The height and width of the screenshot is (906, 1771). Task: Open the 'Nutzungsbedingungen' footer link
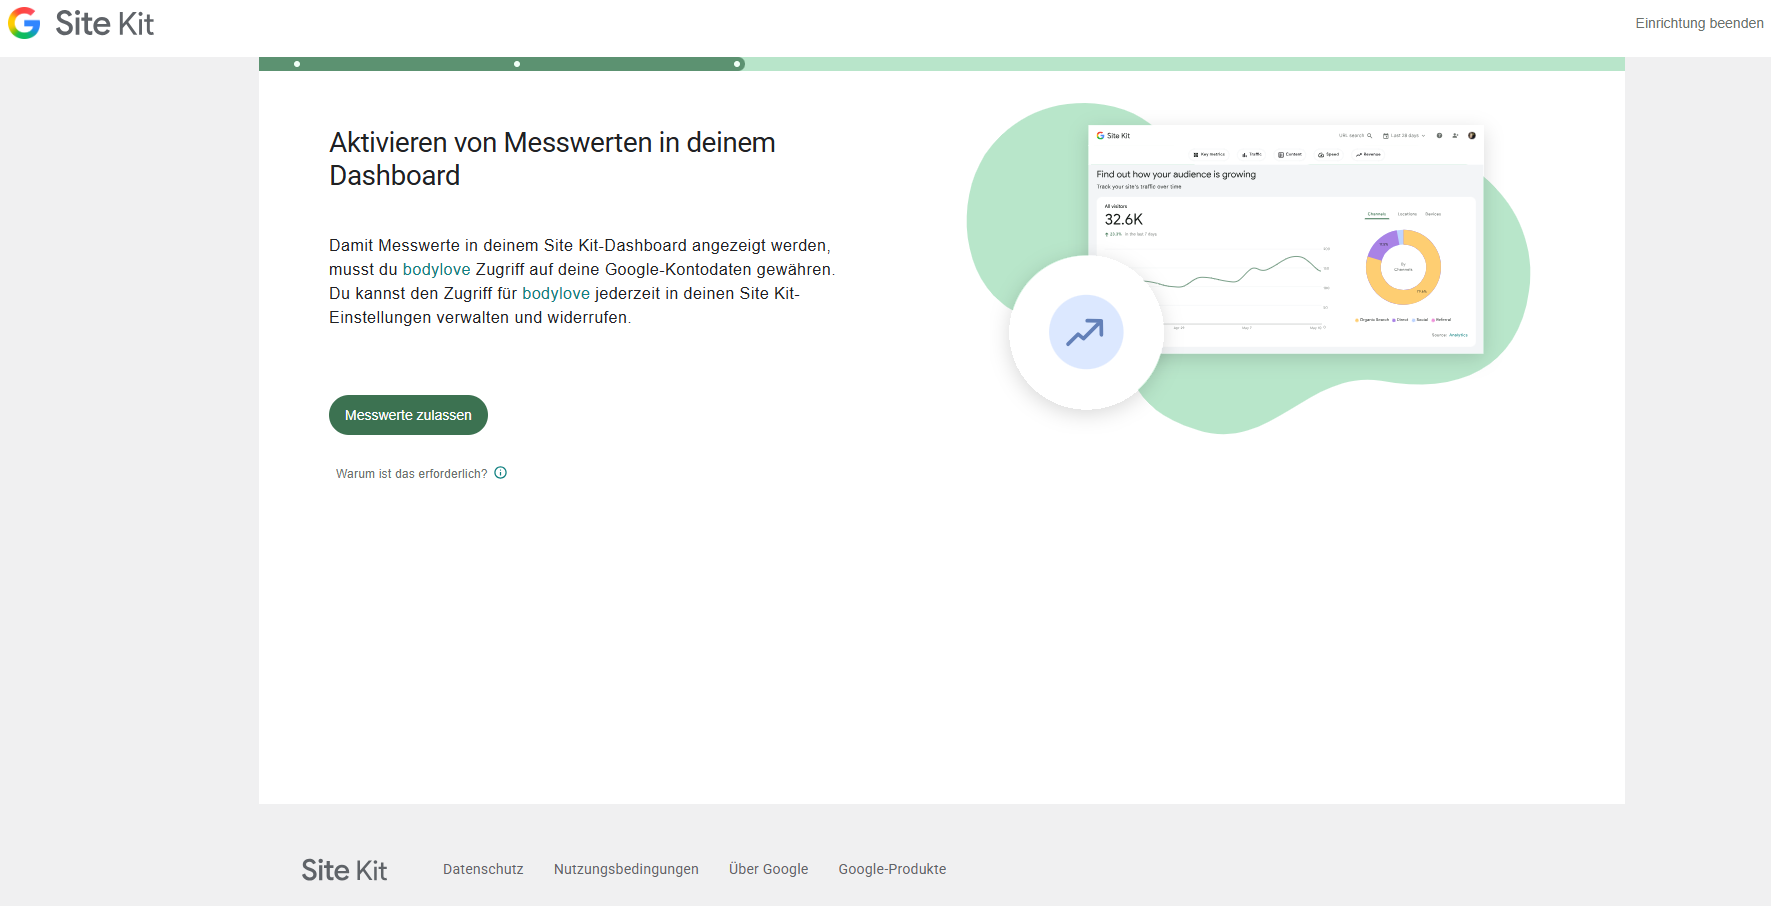(626, 869)
